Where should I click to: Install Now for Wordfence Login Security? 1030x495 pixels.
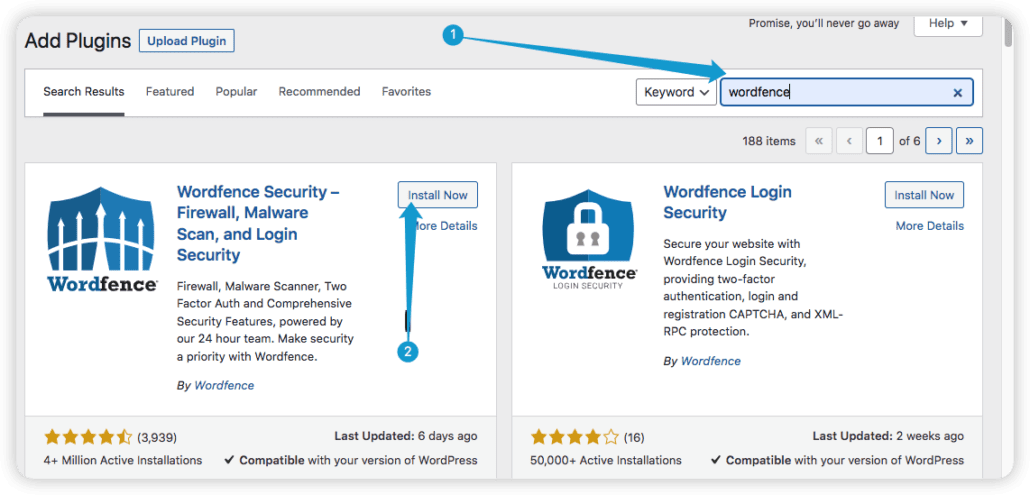[x=924, y=195]
